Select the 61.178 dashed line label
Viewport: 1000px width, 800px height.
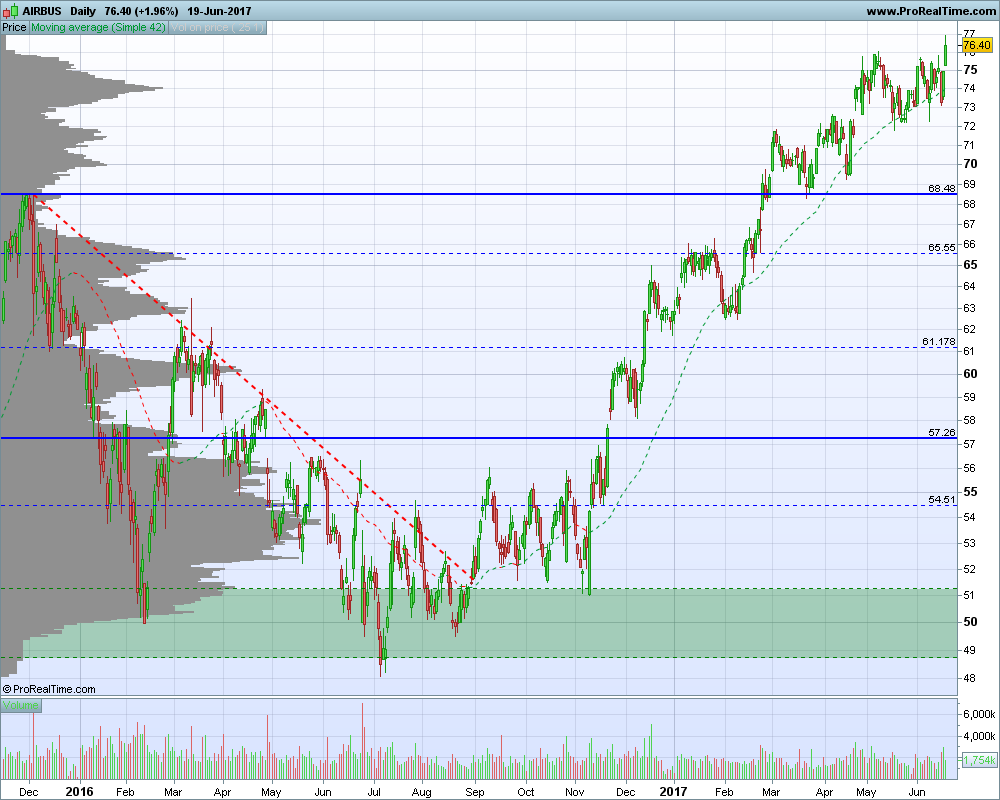pyautogui.click(x=939, y=342)
